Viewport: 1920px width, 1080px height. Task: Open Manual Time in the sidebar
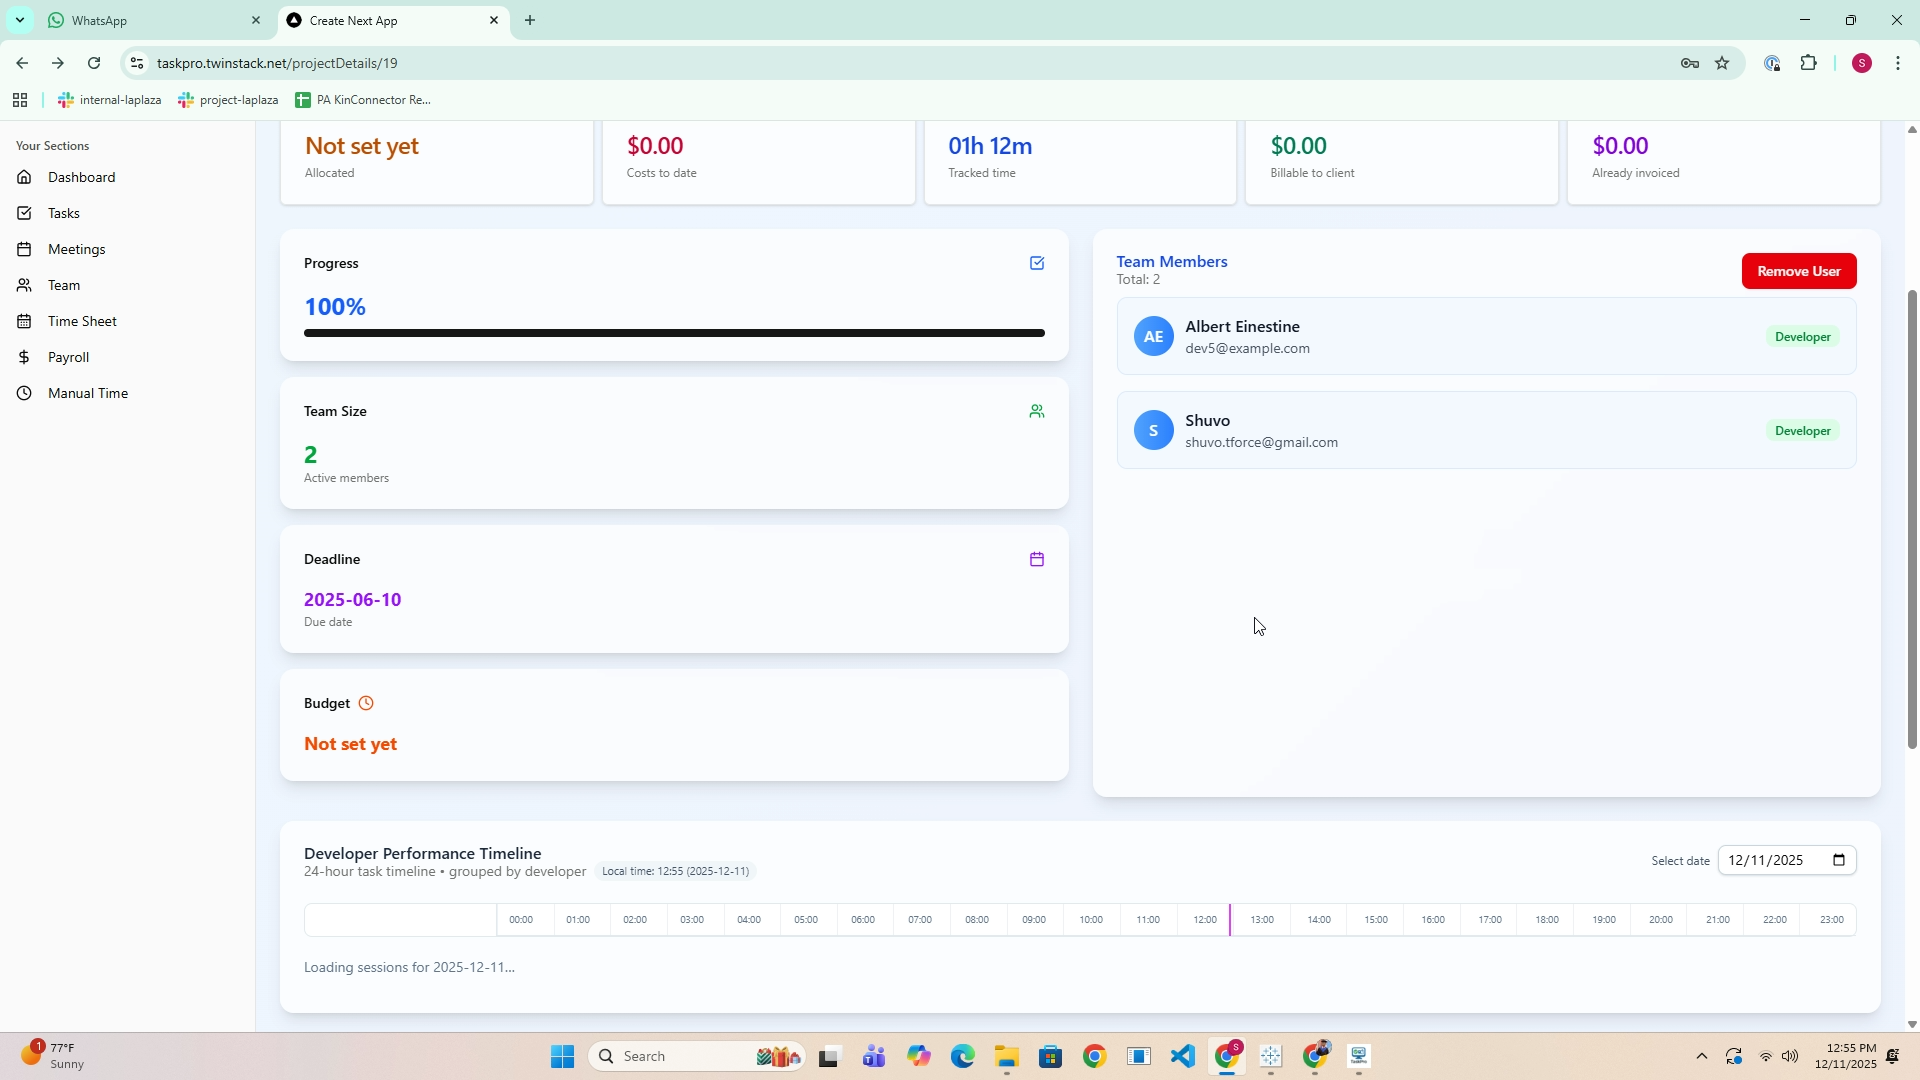tap(87, 393)
